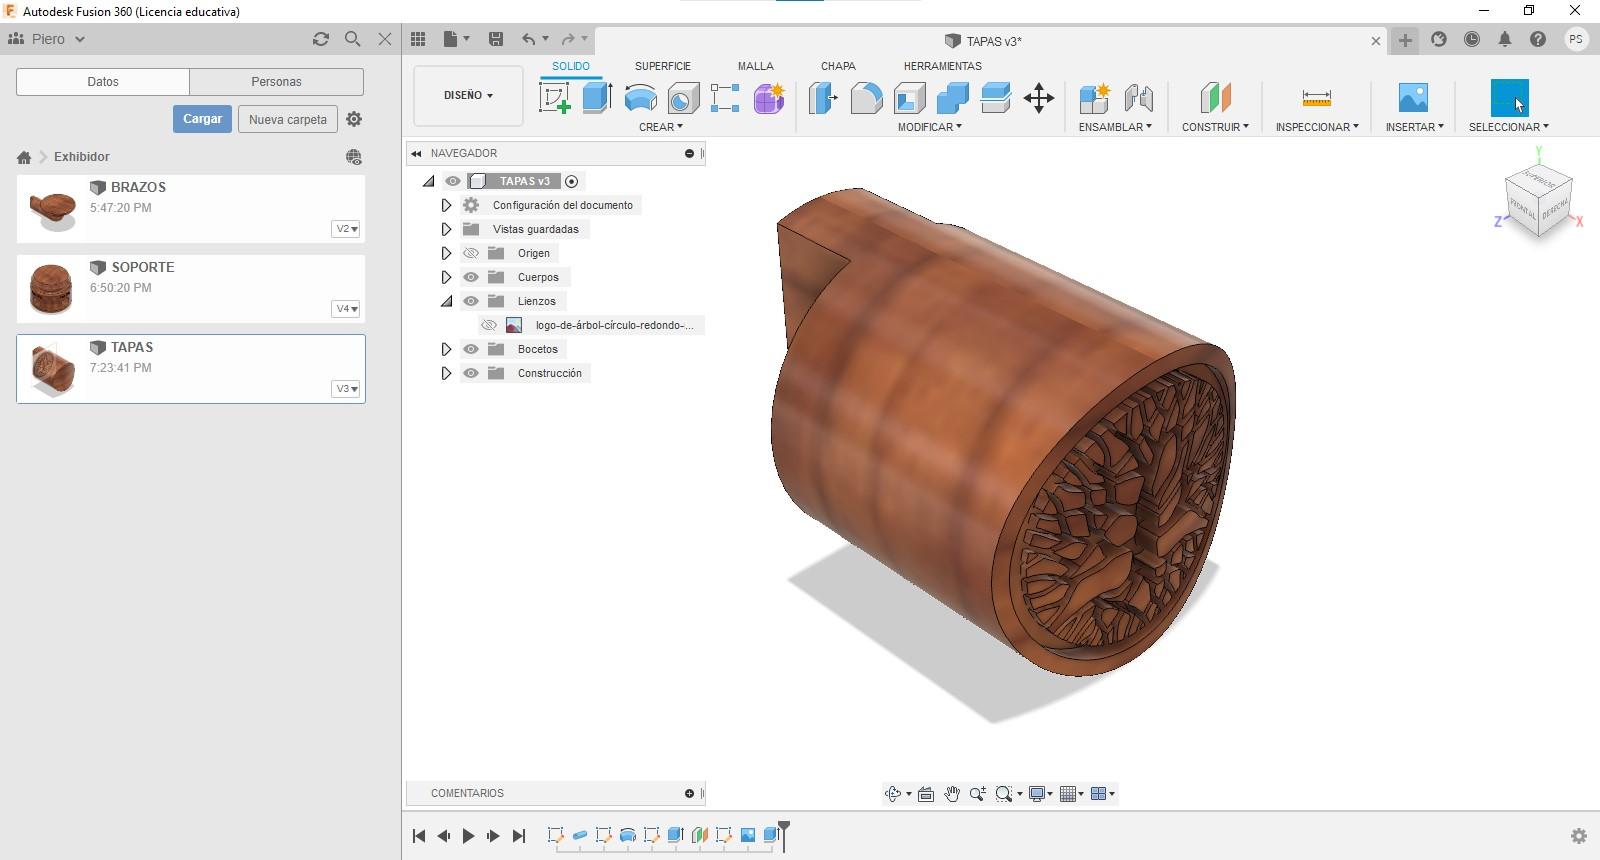Image resolution: width=1600 pixels, height=860 pixels.
Task: Open the BRAZOS version V2 dropdown
Action: pyautogui.click(x=346, y=229)
